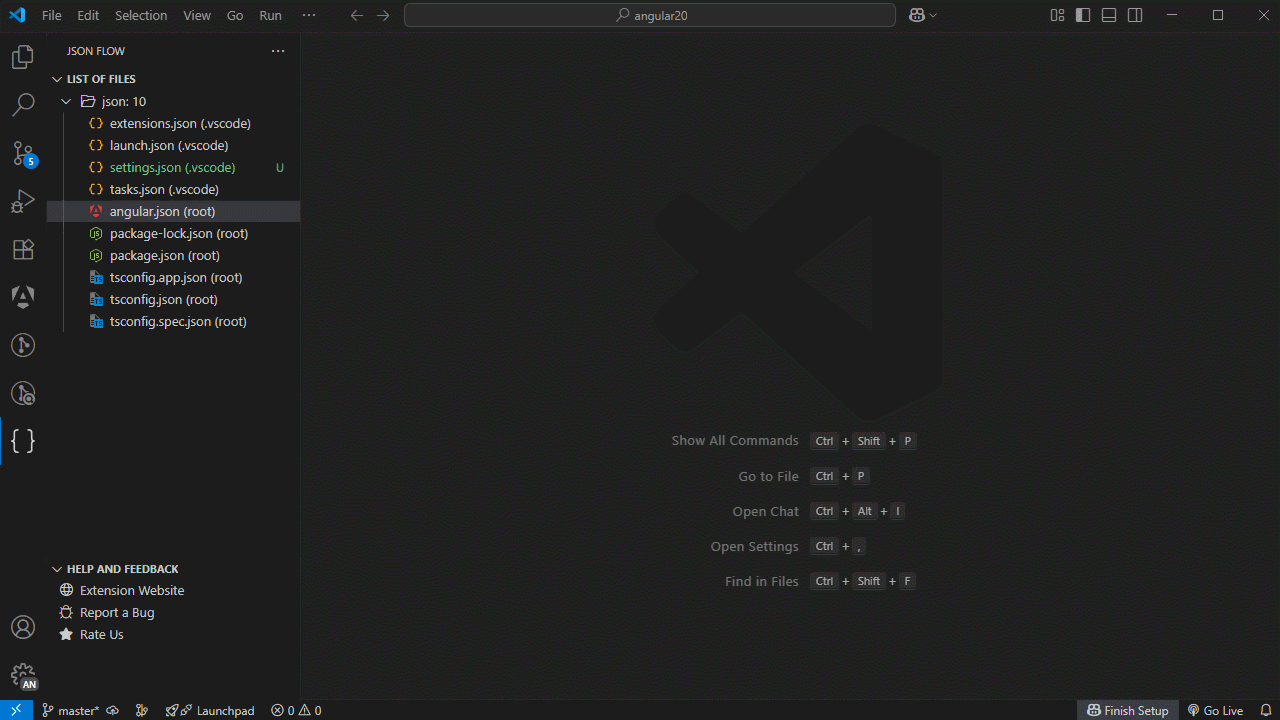Open the Selection menu

pyautogui.click(x=141, y=15)
